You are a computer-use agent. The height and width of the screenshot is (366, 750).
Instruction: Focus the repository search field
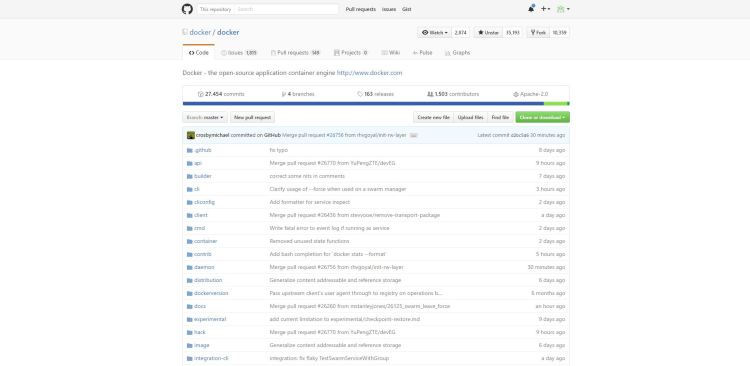[x=287, y=9]
